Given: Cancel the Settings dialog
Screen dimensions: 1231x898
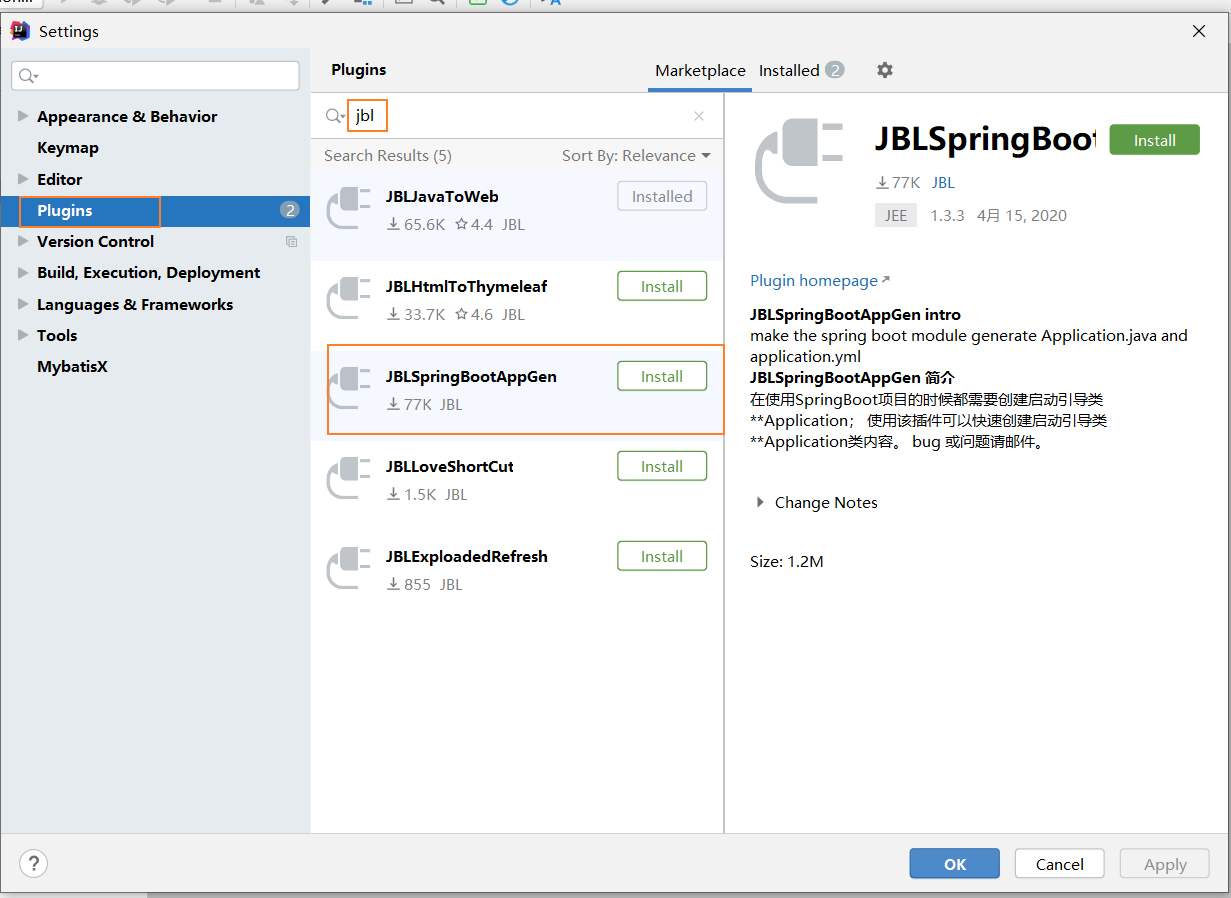Looking at the screenshot, I should click(1059, 864).
